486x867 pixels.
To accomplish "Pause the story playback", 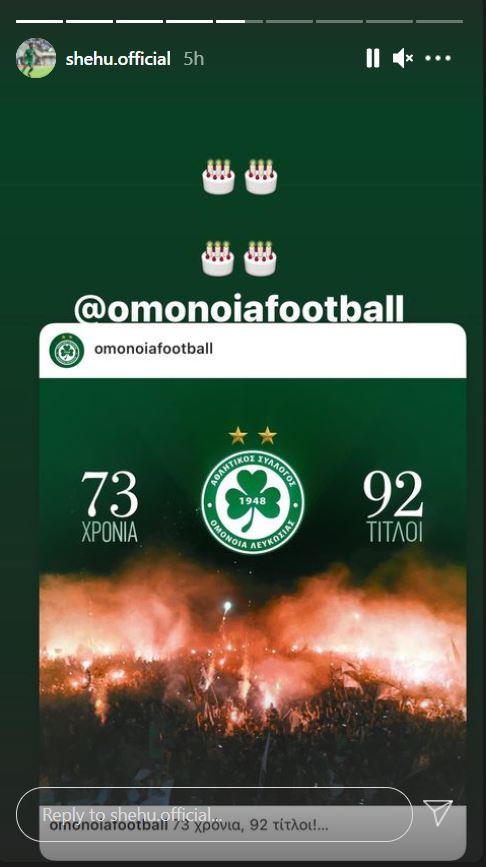I will point(373,58).
